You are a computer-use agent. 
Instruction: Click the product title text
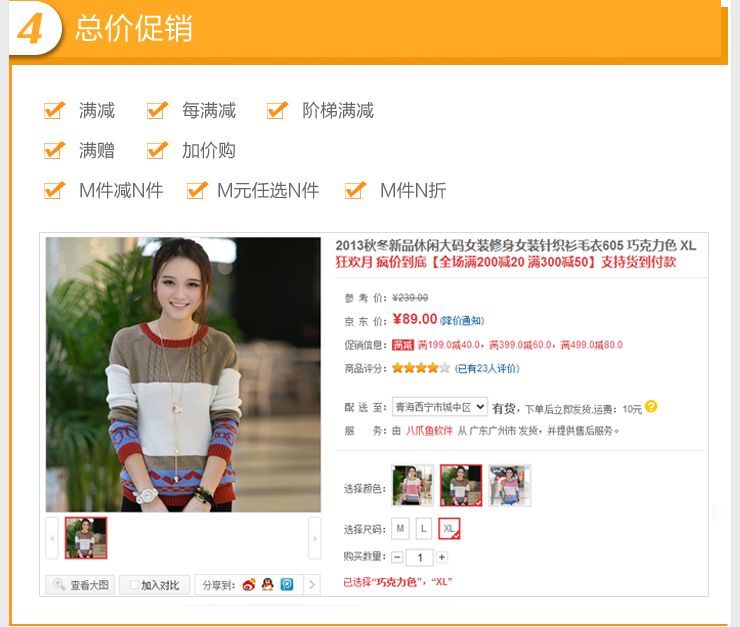tap(515, 245)
